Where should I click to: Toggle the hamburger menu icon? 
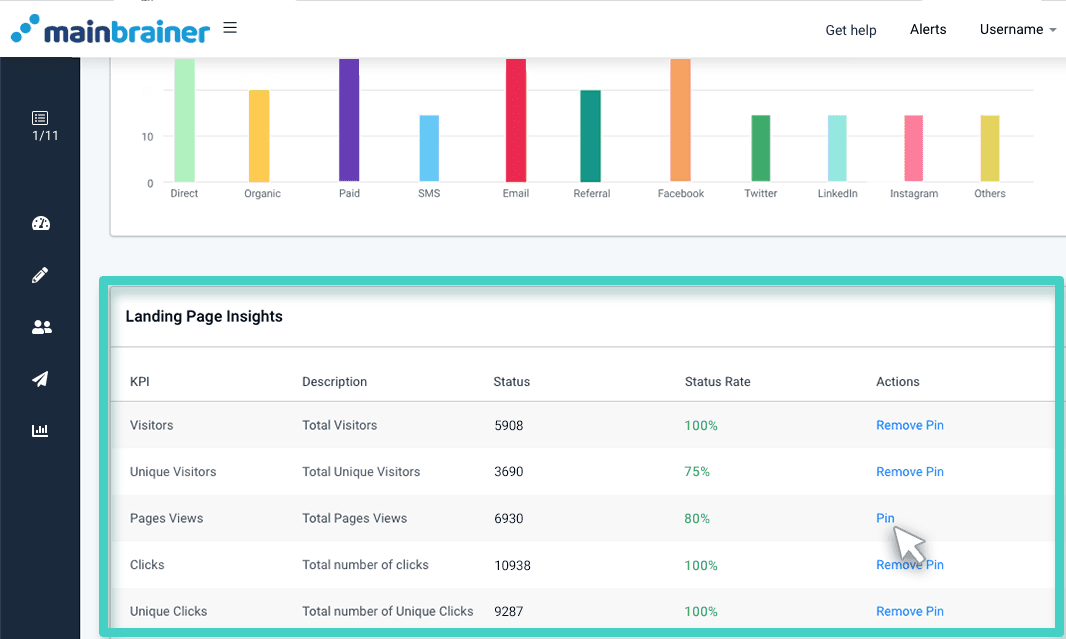click(230, 28)
